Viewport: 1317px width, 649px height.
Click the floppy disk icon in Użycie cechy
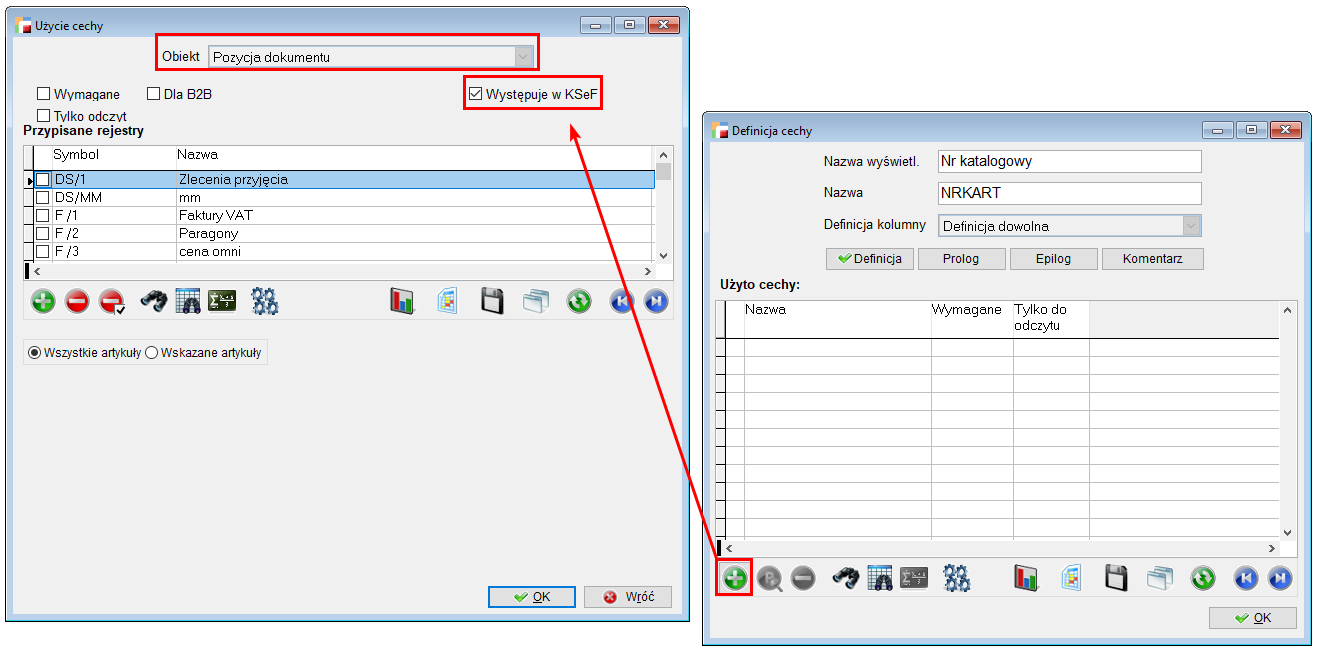pos(491,301)
